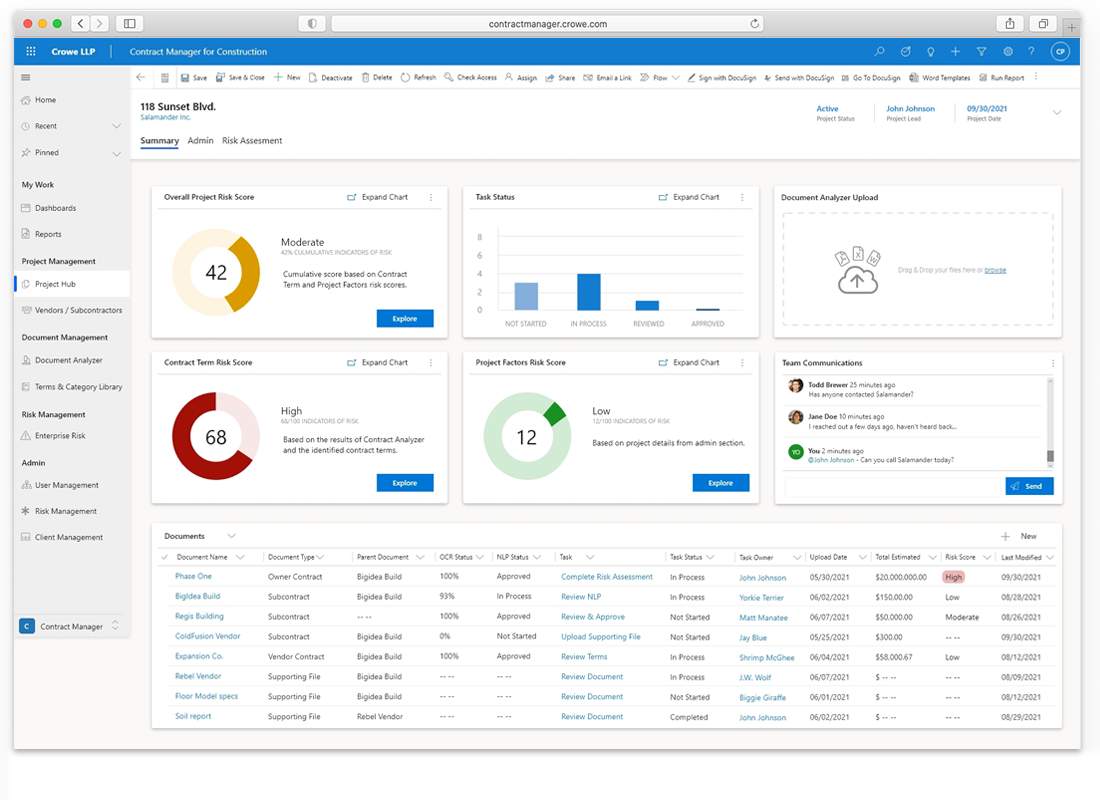Open the Phase One document link

pyautogui.click(x=193, y=576)
